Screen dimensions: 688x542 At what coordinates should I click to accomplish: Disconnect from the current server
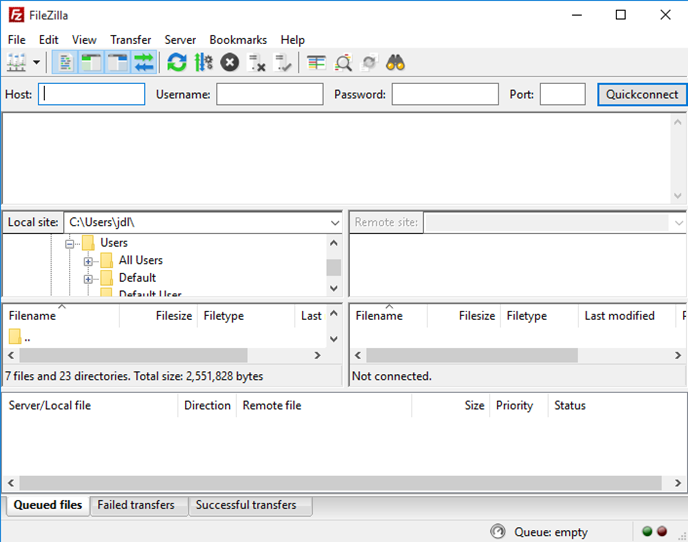pyautogui.click(x=257, y=62)
